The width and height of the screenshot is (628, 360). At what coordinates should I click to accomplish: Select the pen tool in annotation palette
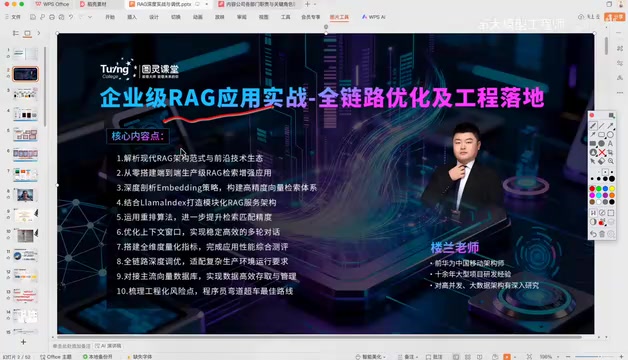tap(593, 126)
